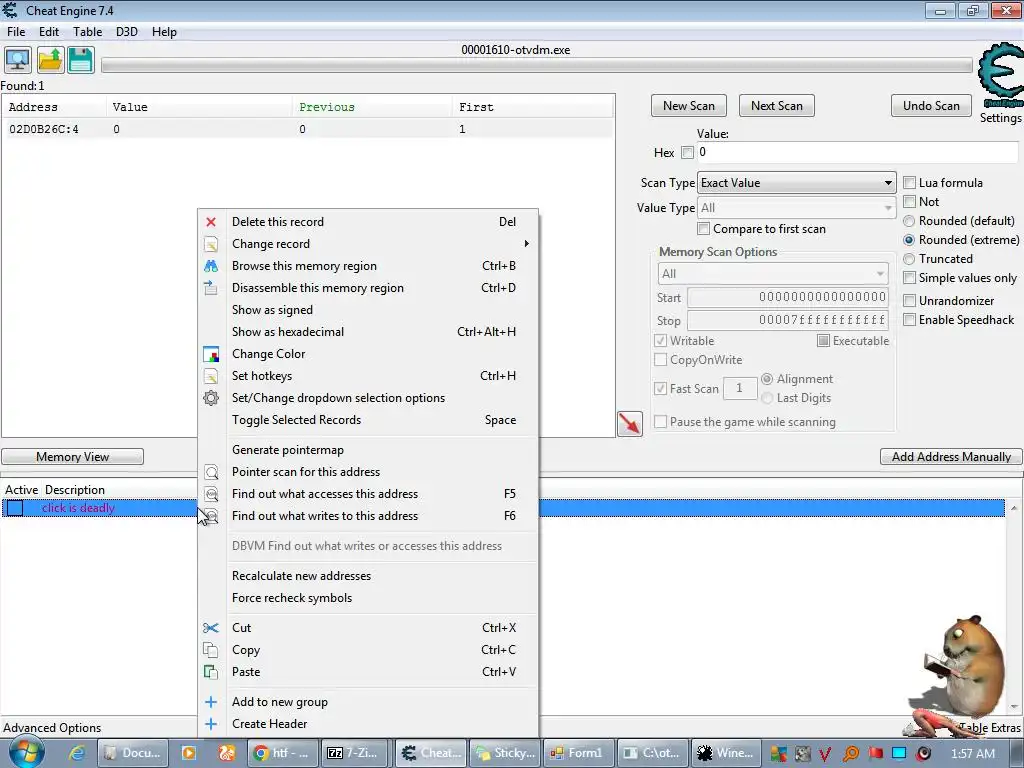1024x768 pixels.
Task: Enable Speedhack checkbox
Action: (x=909, y=320)
